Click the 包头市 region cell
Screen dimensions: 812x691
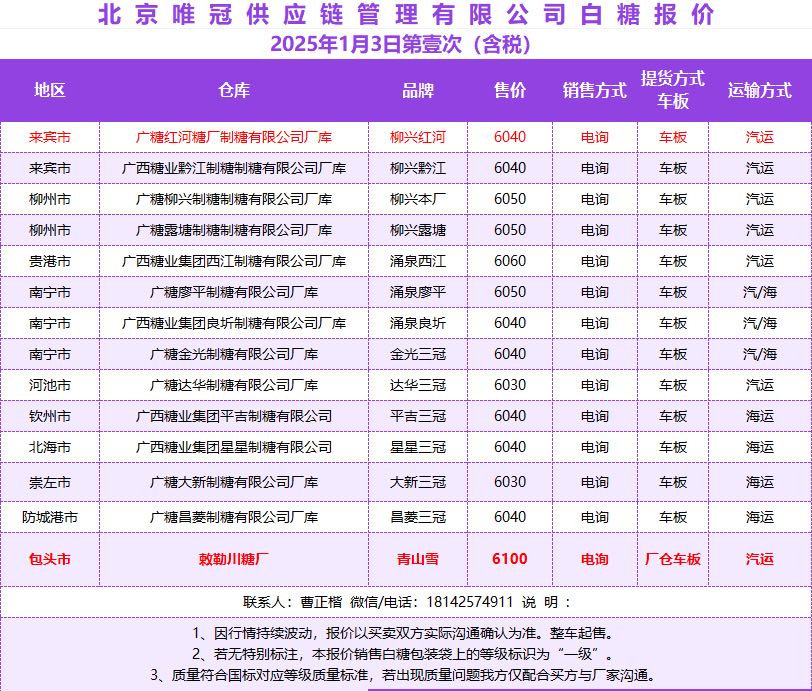pos(50,559)
